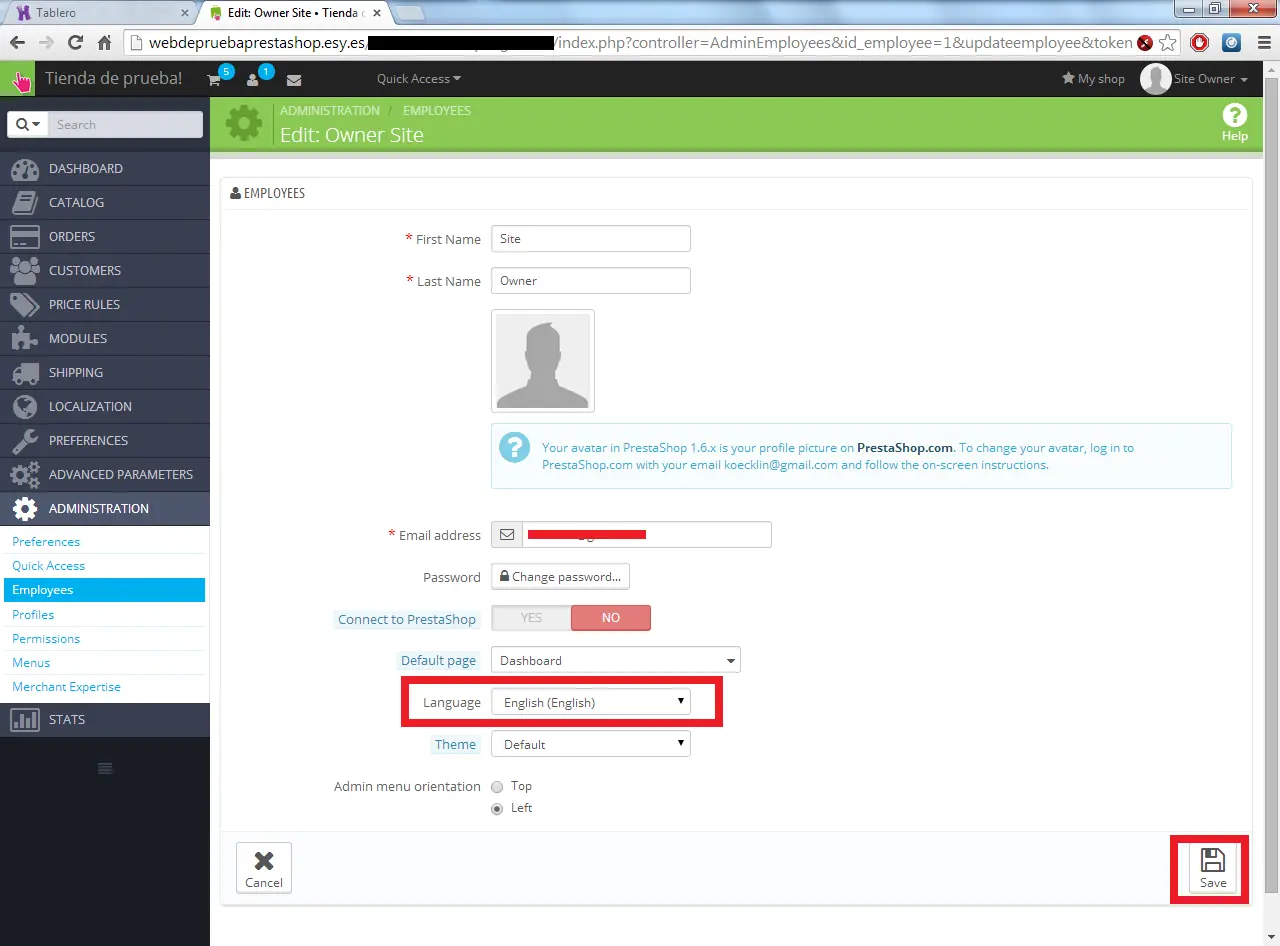Open the new customers notification icon

(x=253, y=80)
